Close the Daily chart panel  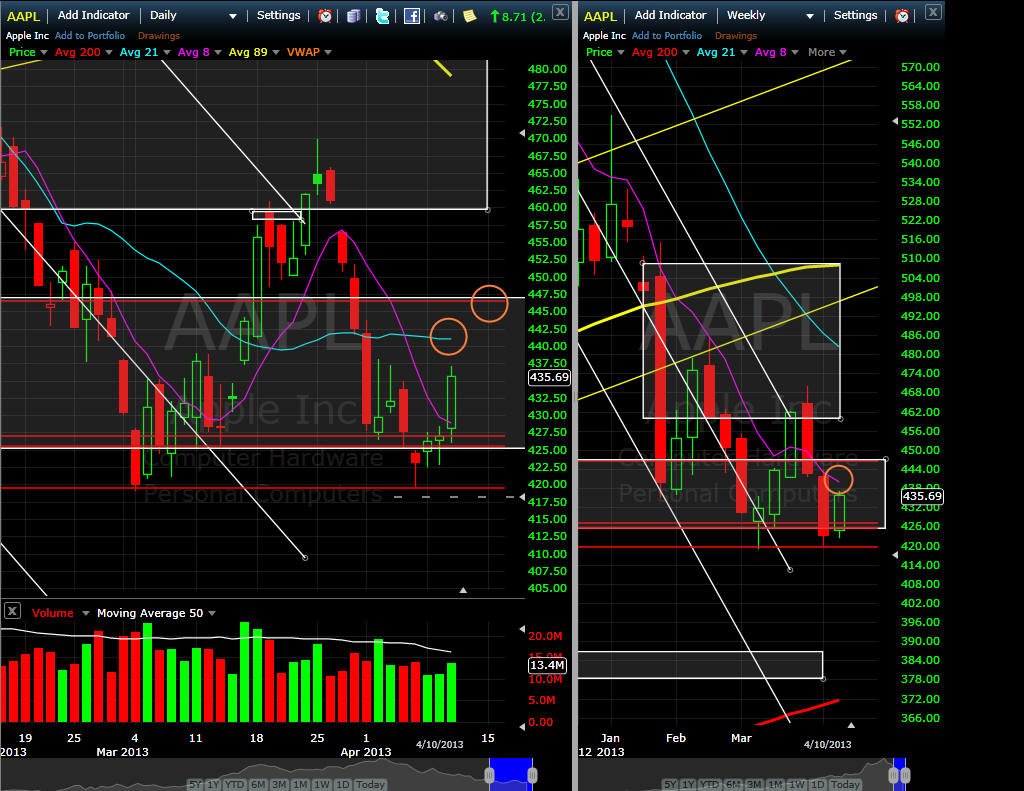[560, 11]
